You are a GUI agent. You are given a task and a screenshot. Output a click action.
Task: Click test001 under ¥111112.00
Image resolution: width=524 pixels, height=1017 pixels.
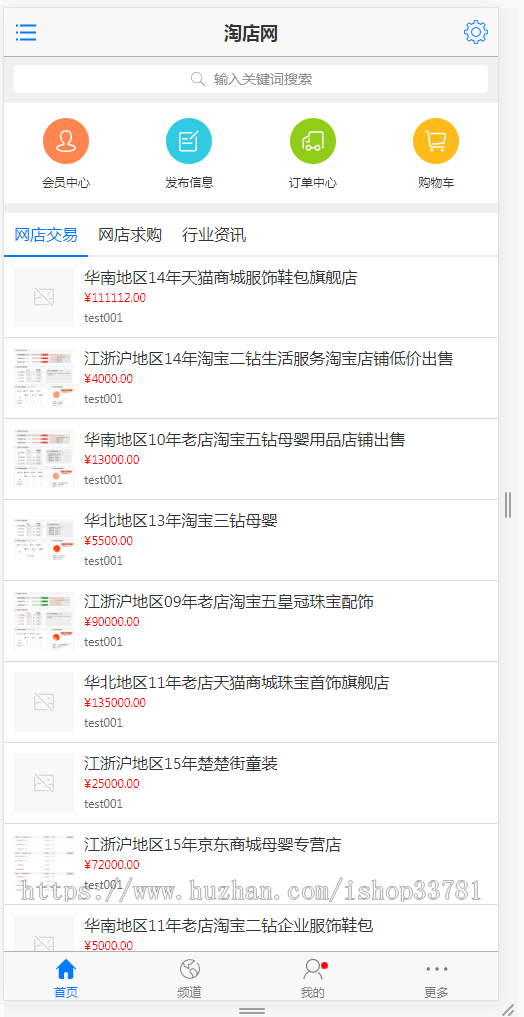click(103, 318)
